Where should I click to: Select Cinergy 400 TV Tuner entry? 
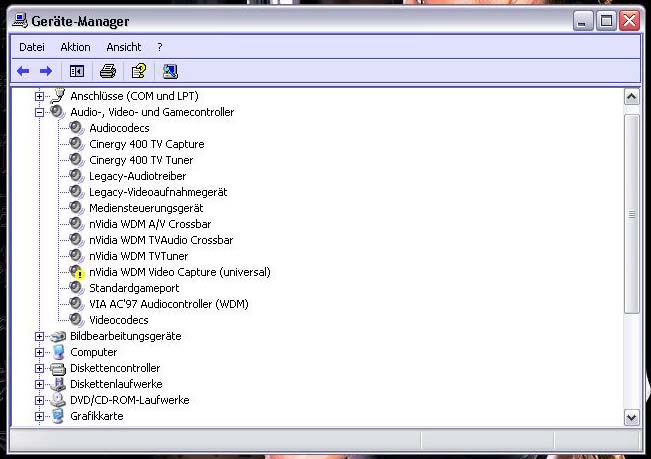[x=141, y=160]
